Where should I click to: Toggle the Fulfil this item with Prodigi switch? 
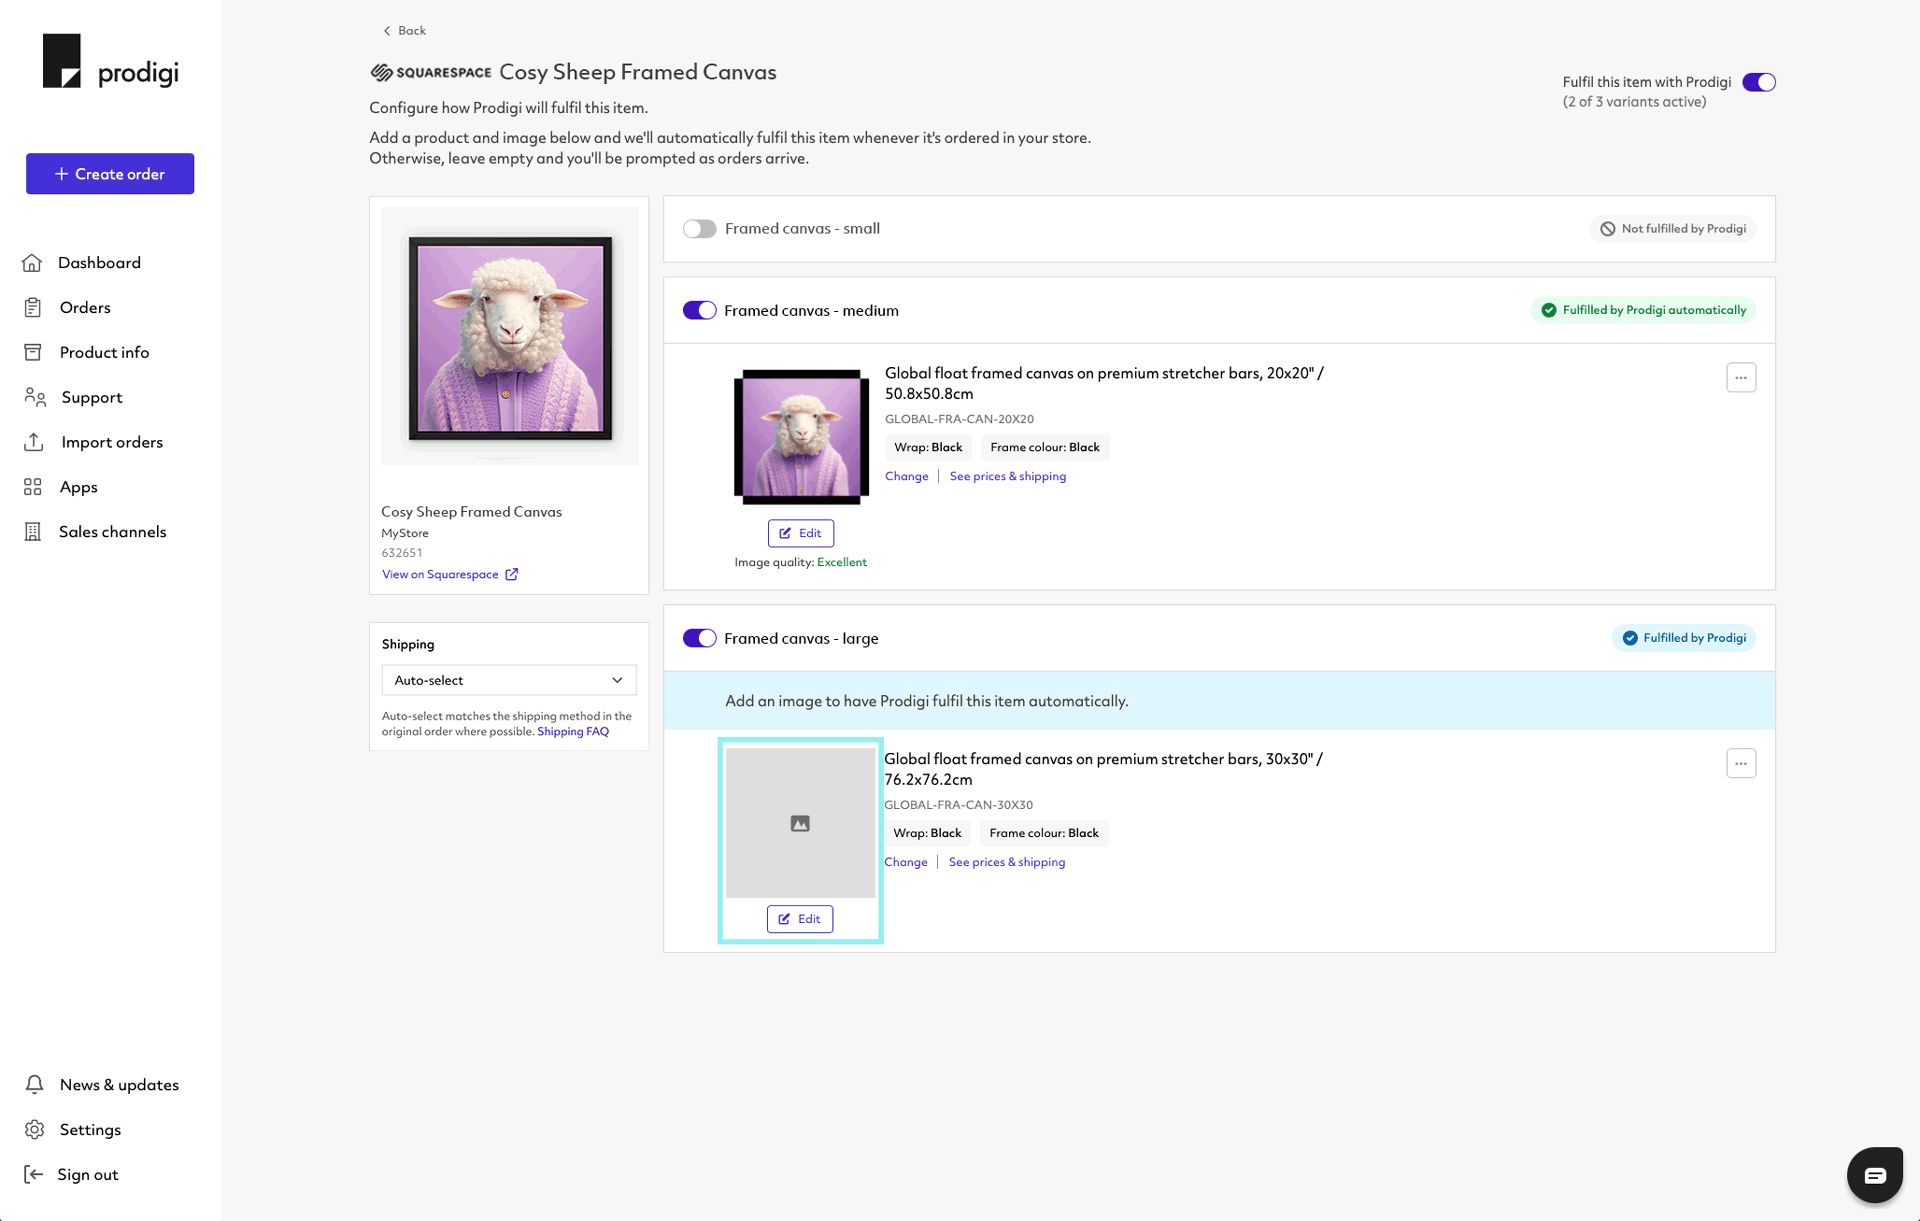[x=1760, y=81]
